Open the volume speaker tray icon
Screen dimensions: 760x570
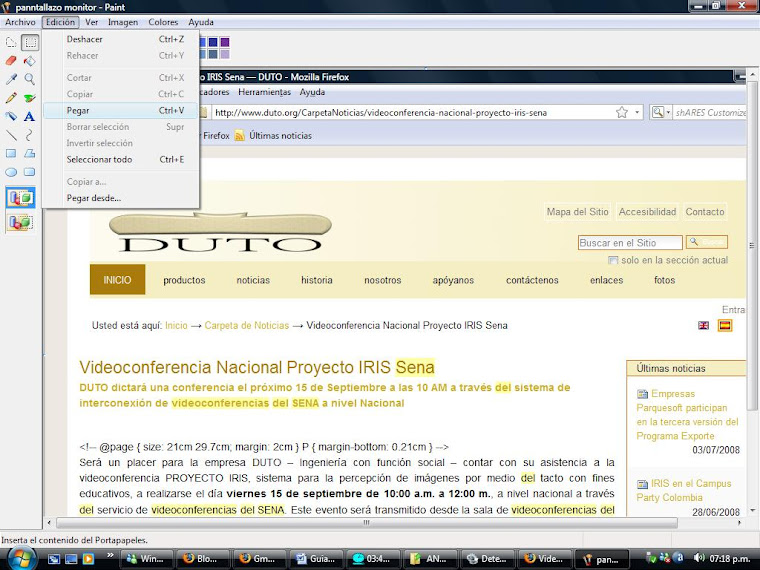click(x=699, y=558)
